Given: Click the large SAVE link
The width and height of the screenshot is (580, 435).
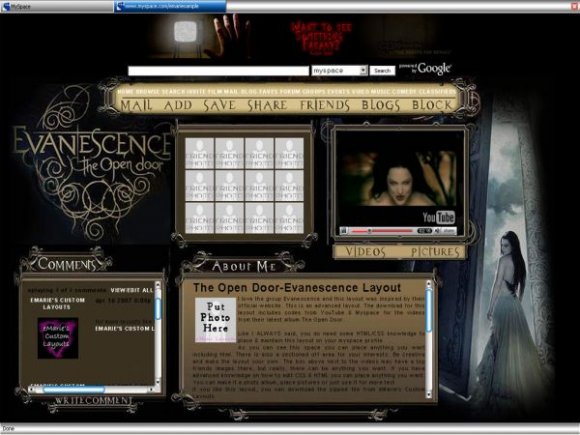Looking at the screenshot, I should point(219,105).
